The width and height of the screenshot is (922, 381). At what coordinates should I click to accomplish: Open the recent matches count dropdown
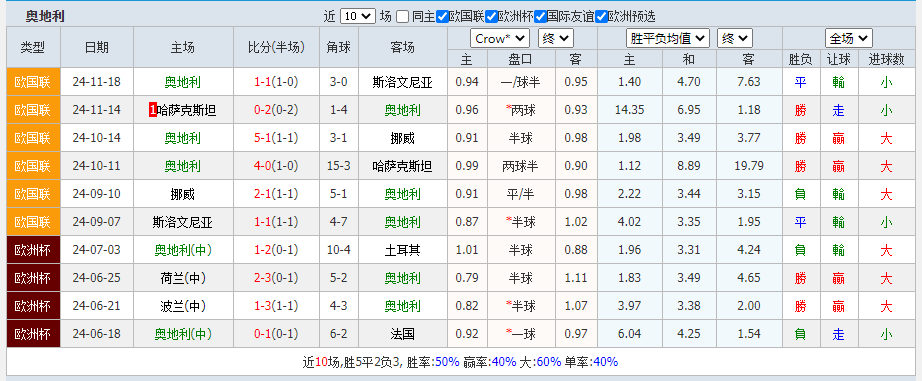pos(358,16)
